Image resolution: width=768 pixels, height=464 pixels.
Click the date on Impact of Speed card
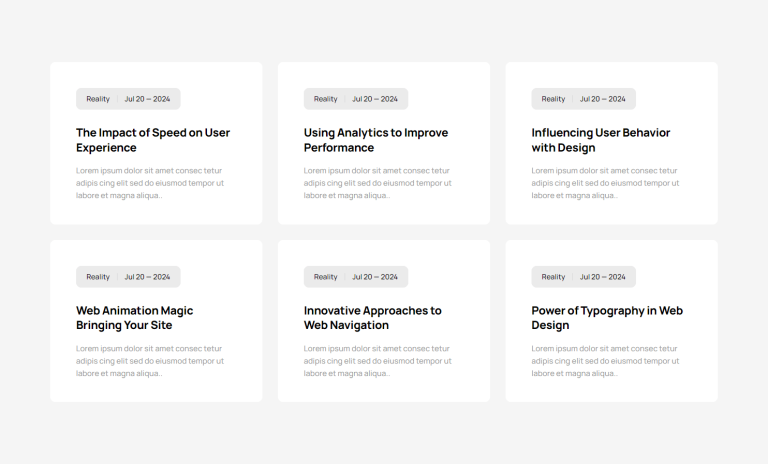click(x=147, y=99)
